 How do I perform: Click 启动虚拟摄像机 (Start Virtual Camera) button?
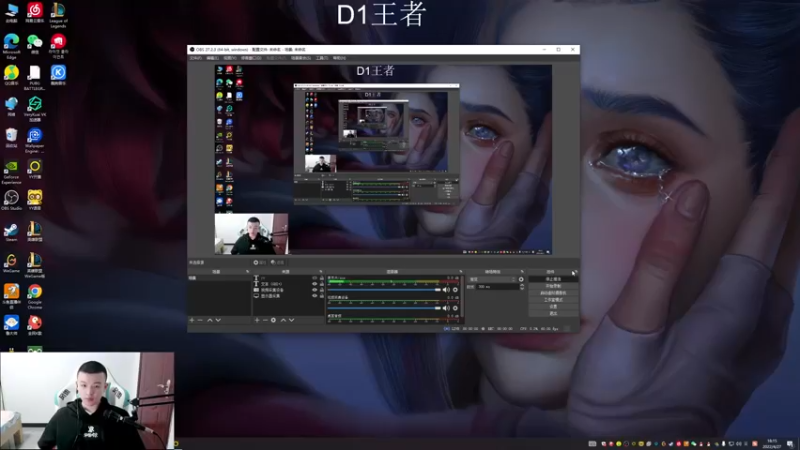[x=553, y=293]
